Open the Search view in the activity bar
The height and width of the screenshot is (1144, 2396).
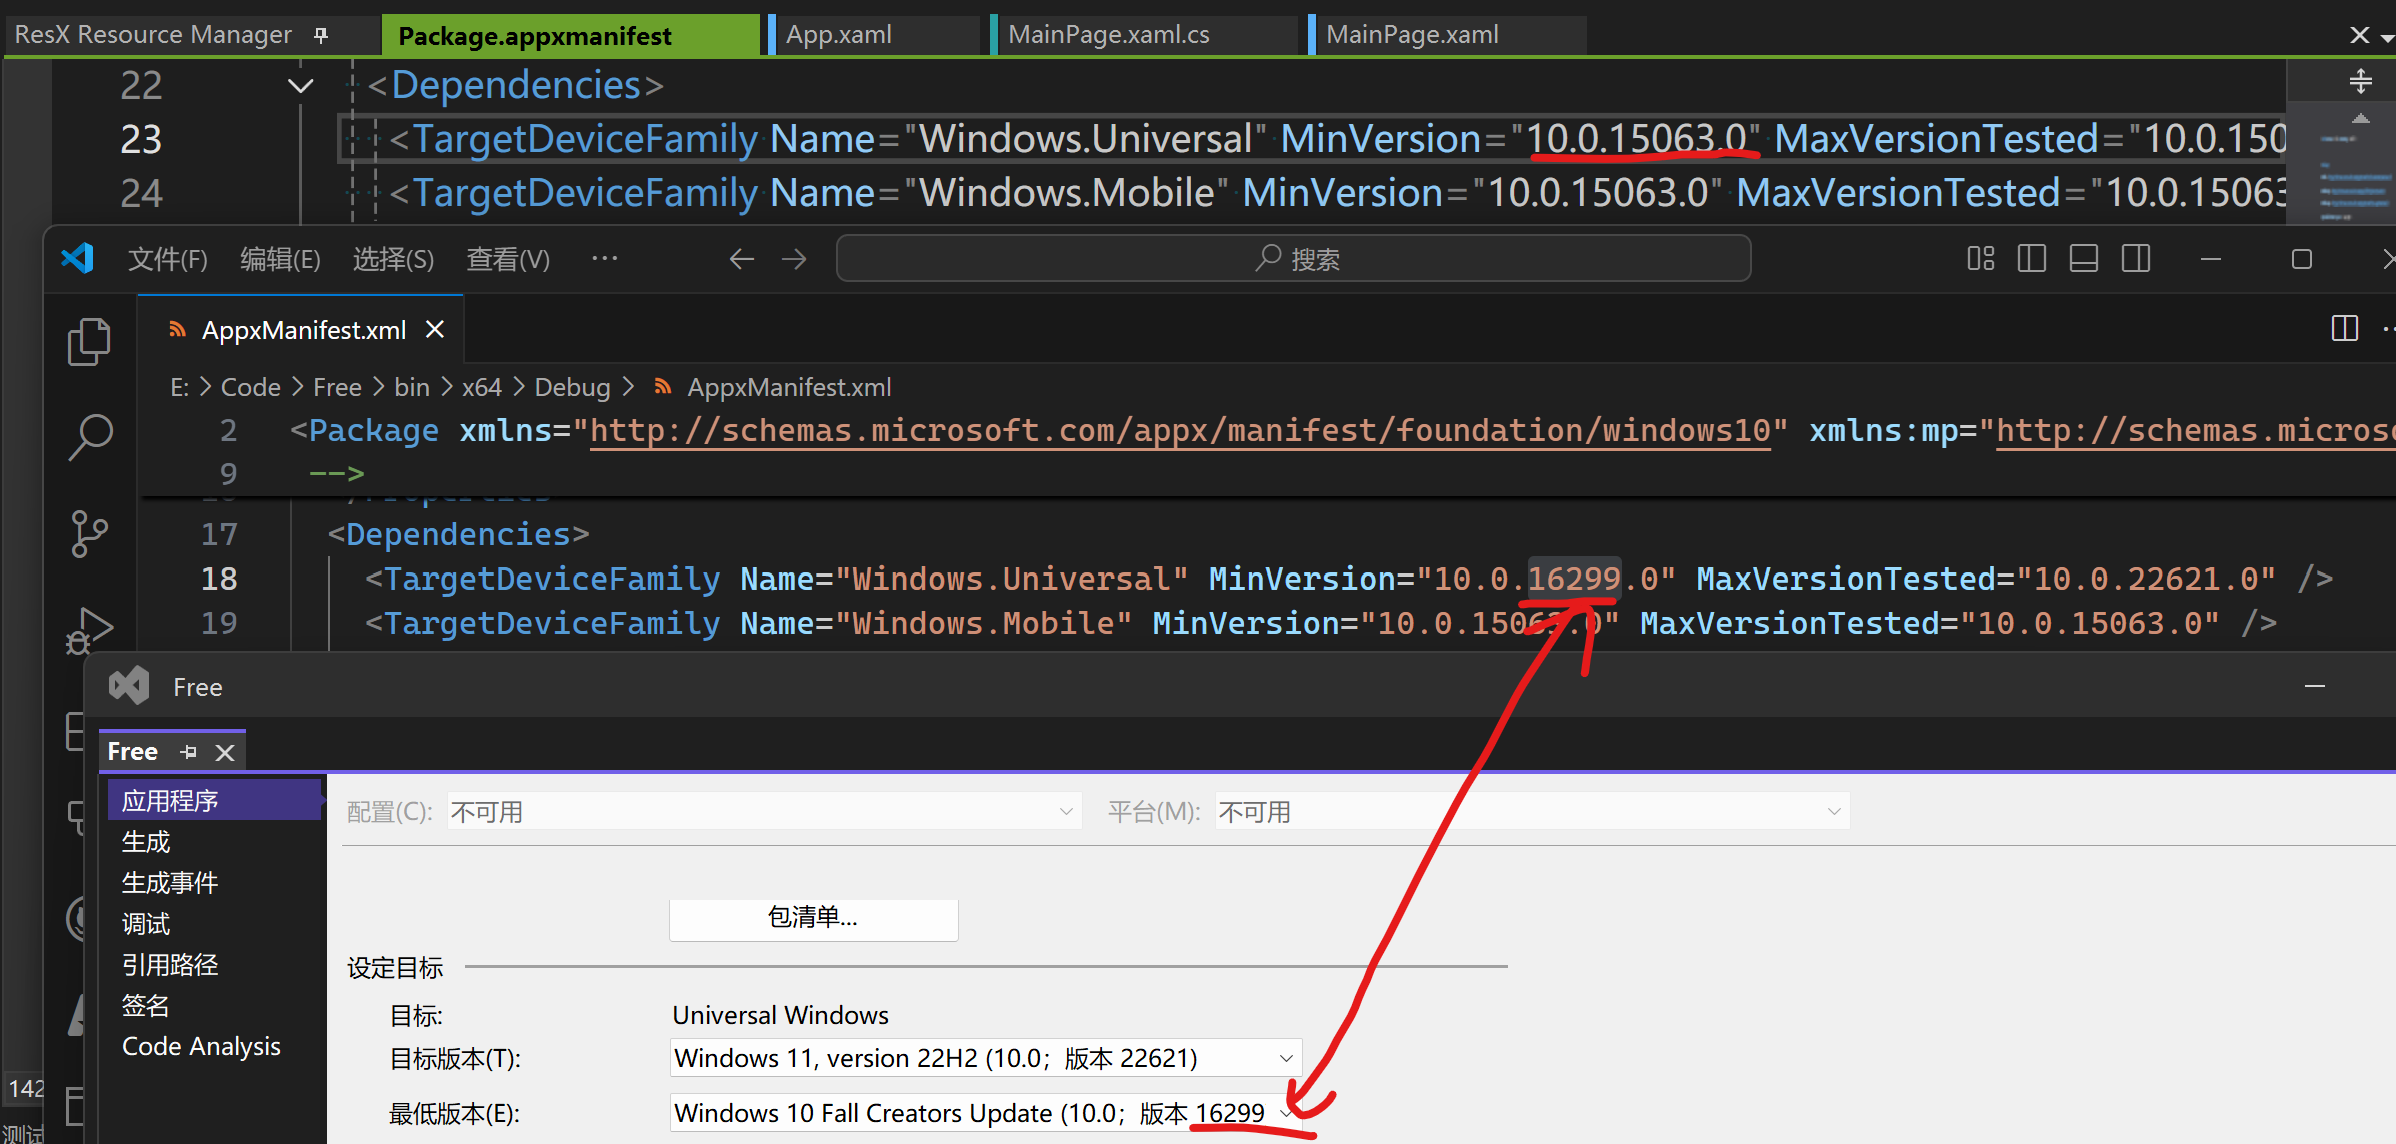pos(91,437)
